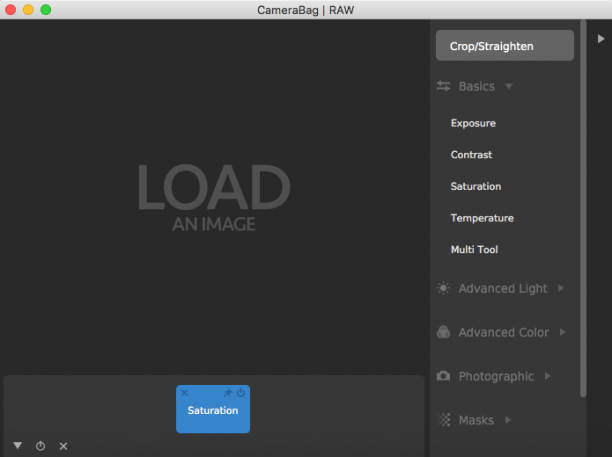
Task: Add the Temperature adjustment
Action: tap(482, 218)
